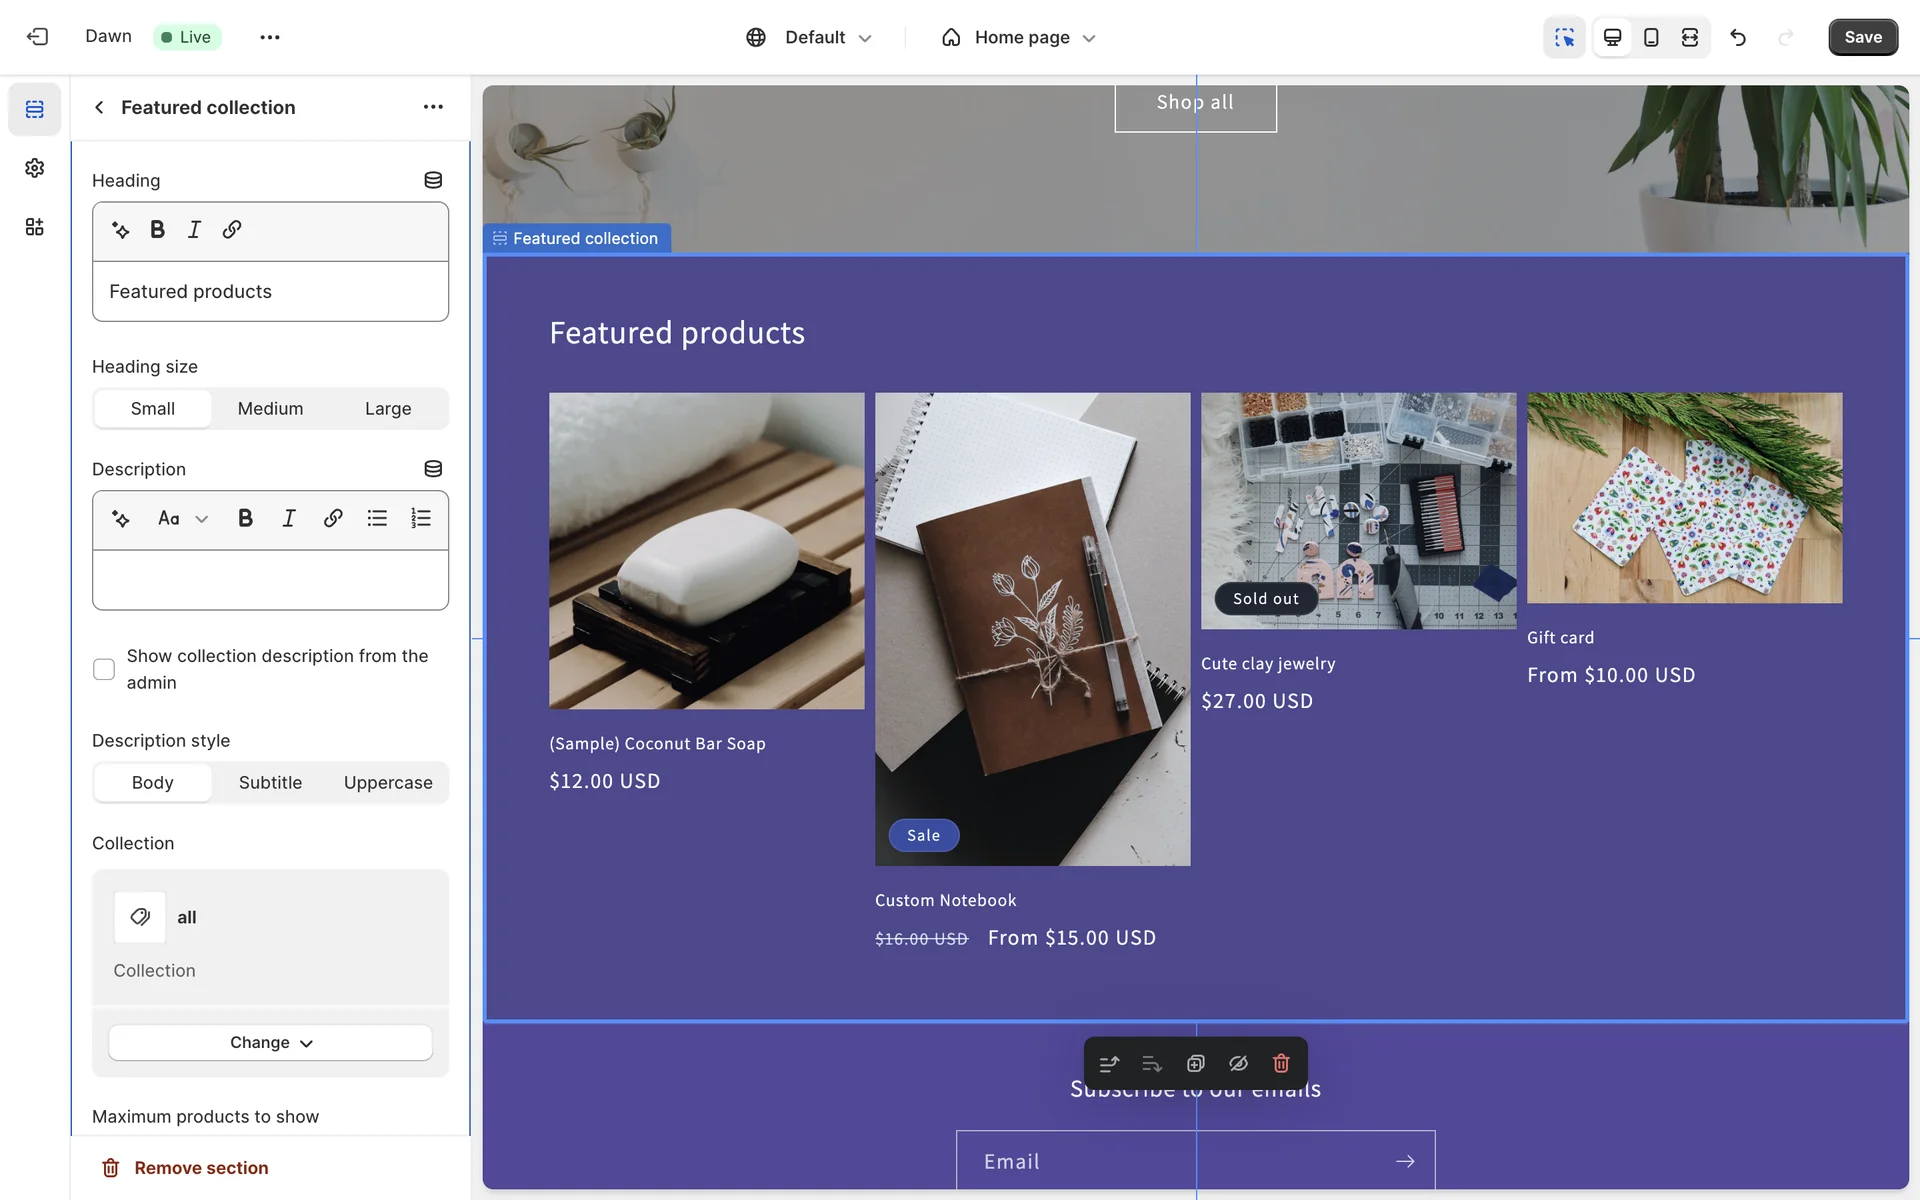Open the Home page selector dropdown
This screenshot has height=1200, width=1920.
tap(1020, 37)
